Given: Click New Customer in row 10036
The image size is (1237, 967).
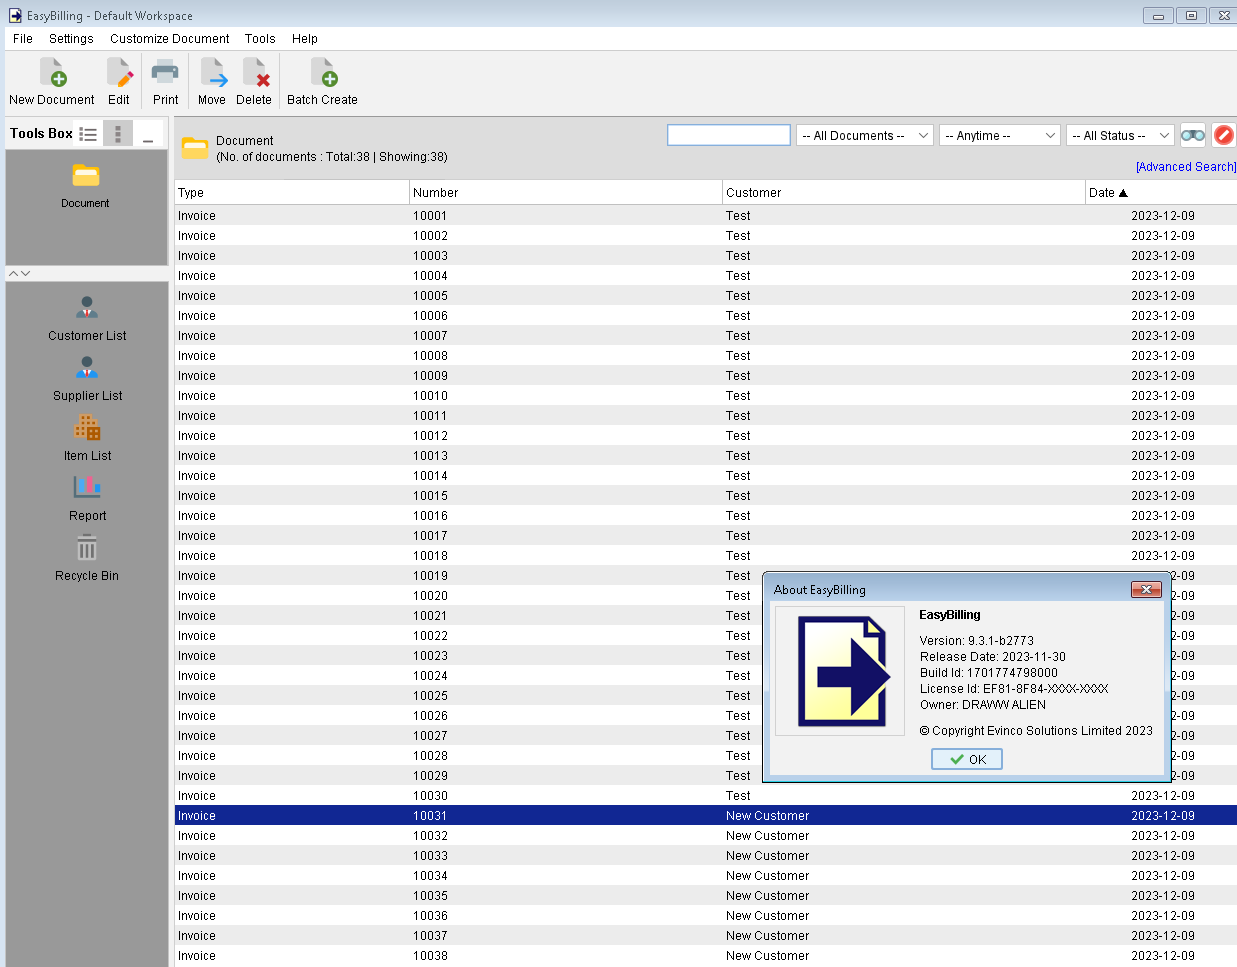Looking at the screenshot, I should 768,916.
